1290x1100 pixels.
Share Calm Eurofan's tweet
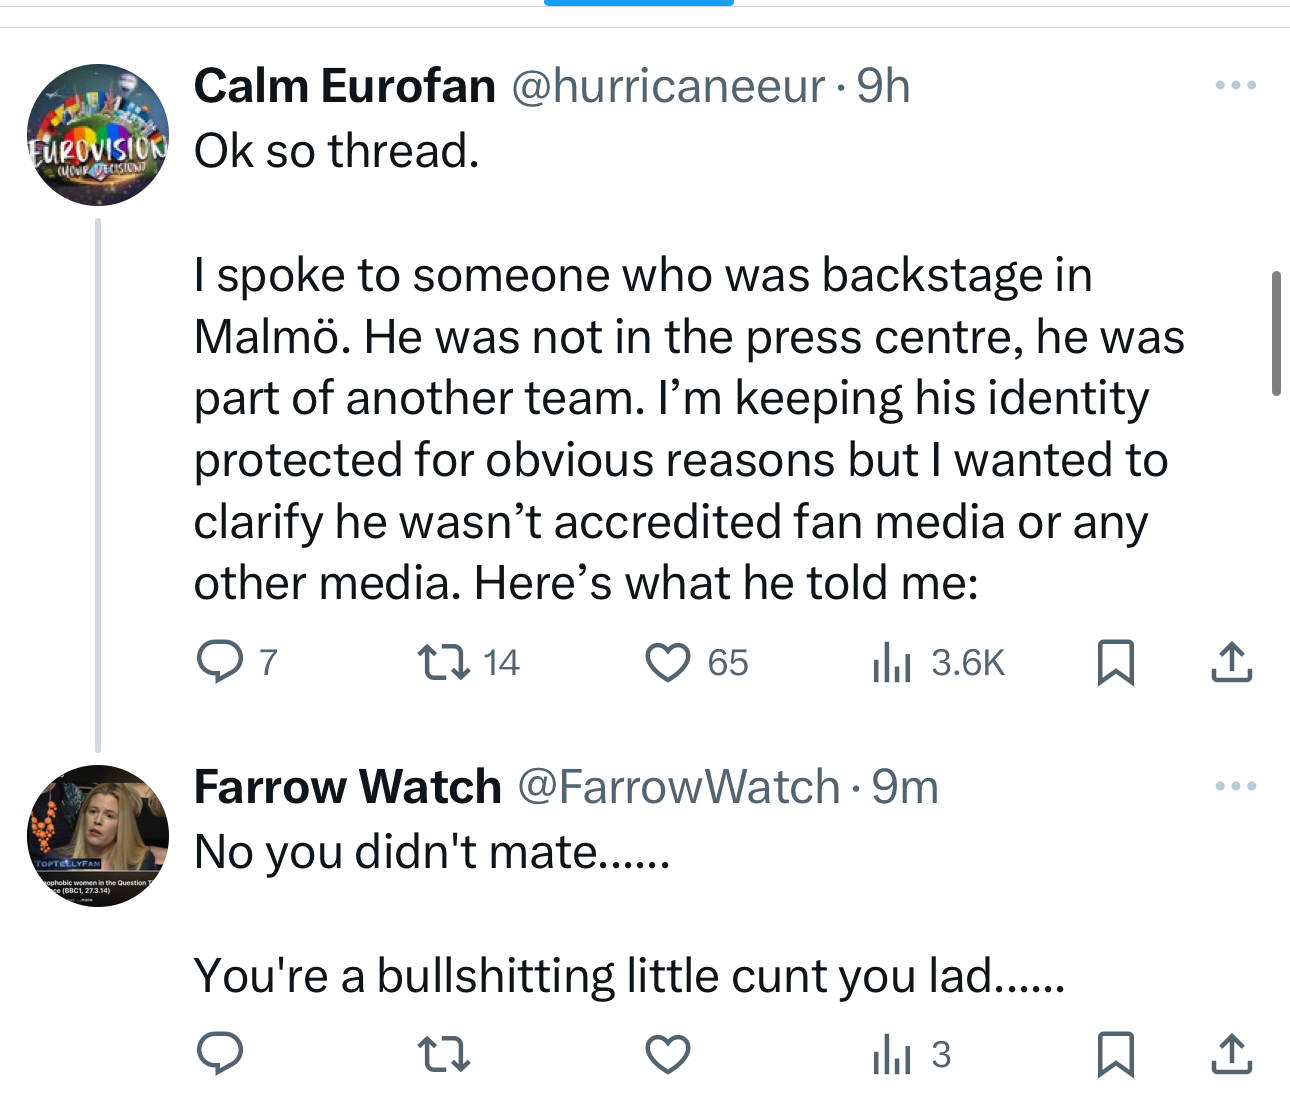(x=1232, y=662)
